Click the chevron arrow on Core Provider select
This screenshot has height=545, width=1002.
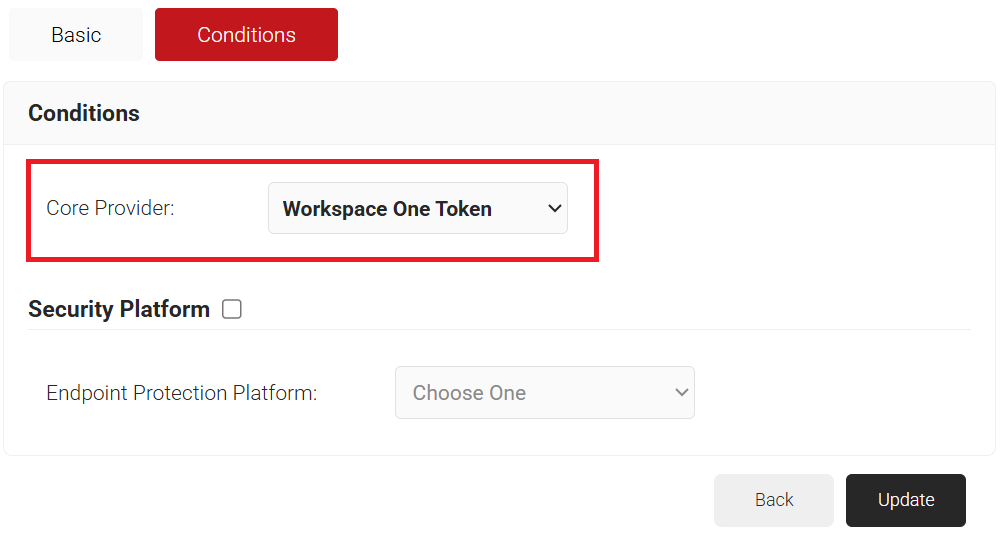click(555, 208)
